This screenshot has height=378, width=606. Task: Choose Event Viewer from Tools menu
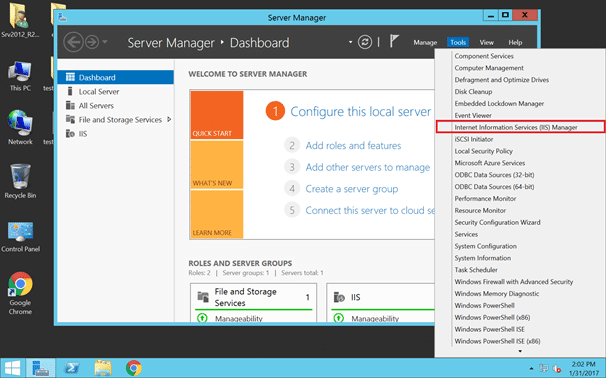click(x=473, y=115)
